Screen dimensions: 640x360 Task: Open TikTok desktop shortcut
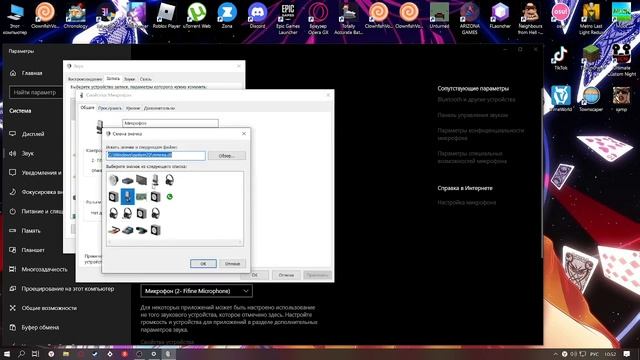click(560, 58)
